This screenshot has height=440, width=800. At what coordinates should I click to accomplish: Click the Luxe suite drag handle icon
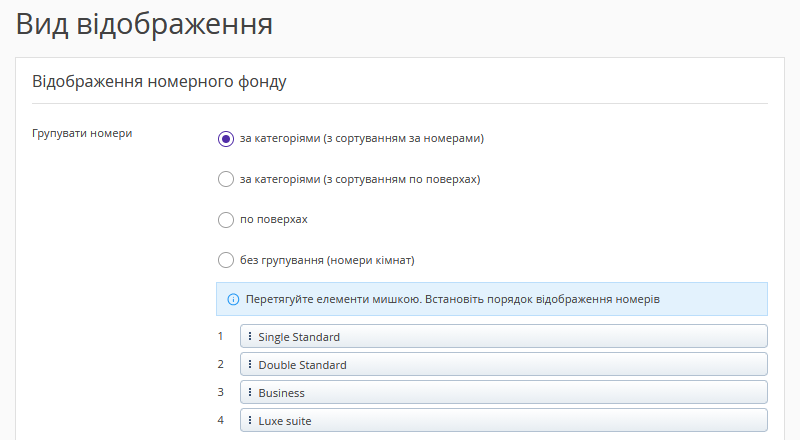[250, 420]
